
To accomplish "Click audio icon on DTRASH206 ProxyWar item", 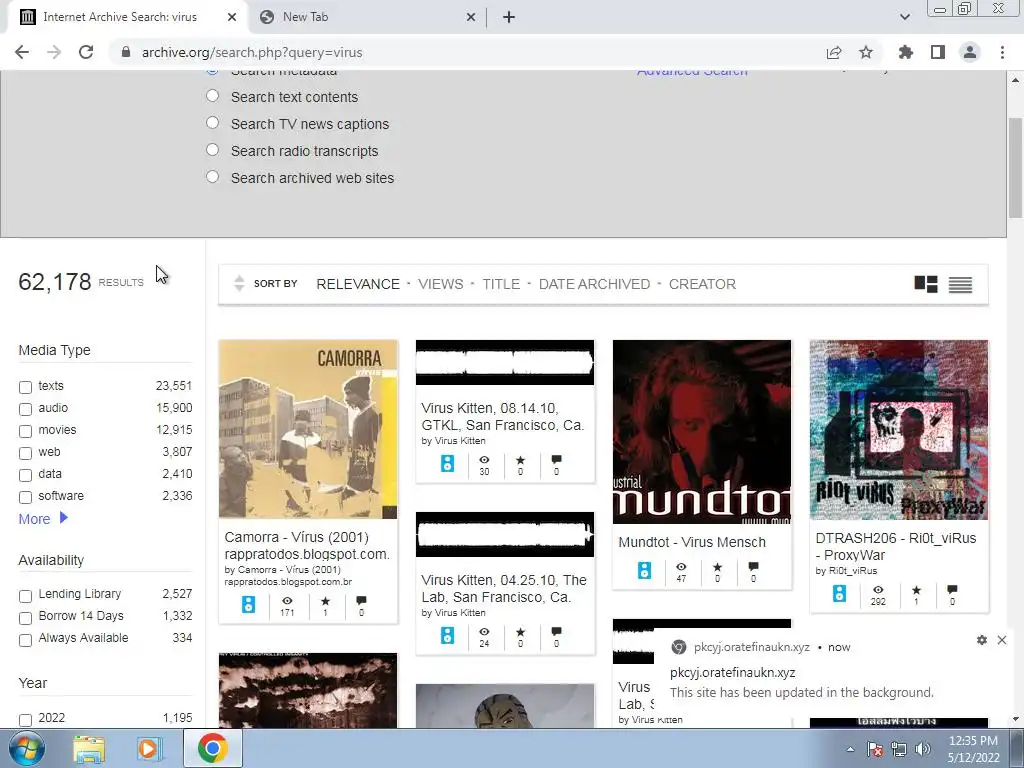I will click(x=840, y=594).
